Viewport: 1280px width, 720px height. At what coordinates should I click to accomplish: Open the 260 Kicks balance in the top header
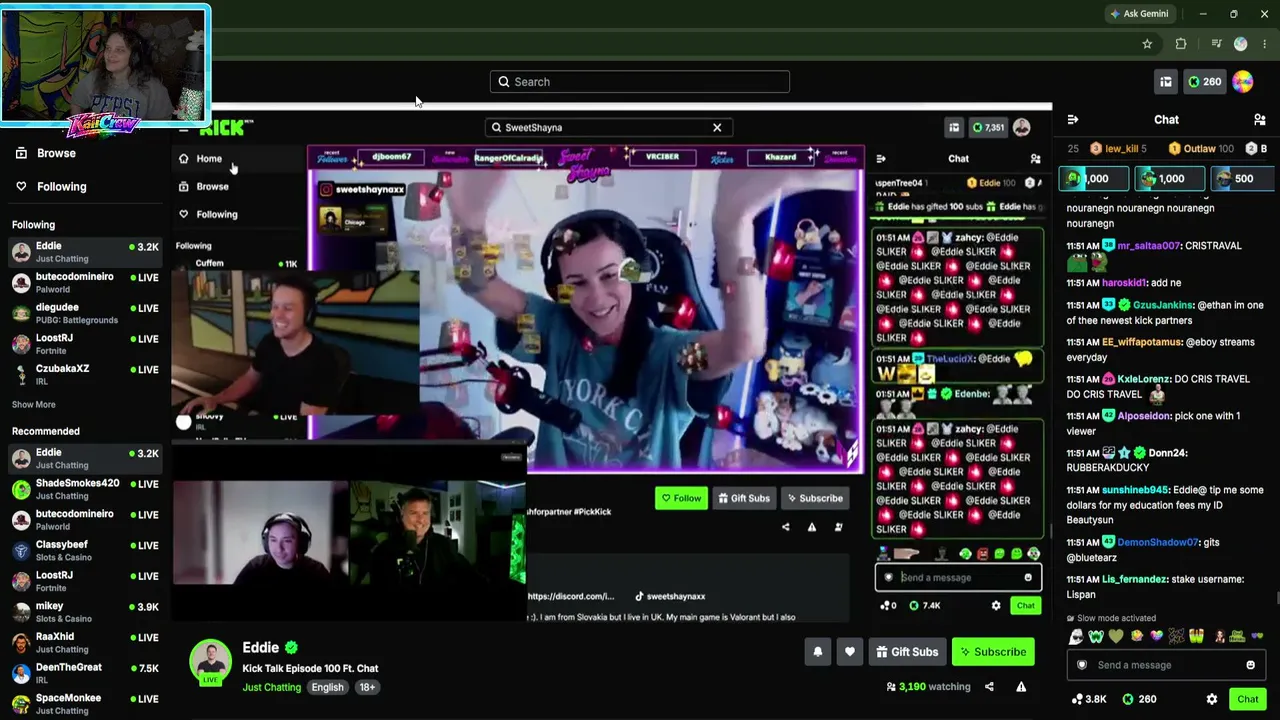coord(1204,82)
